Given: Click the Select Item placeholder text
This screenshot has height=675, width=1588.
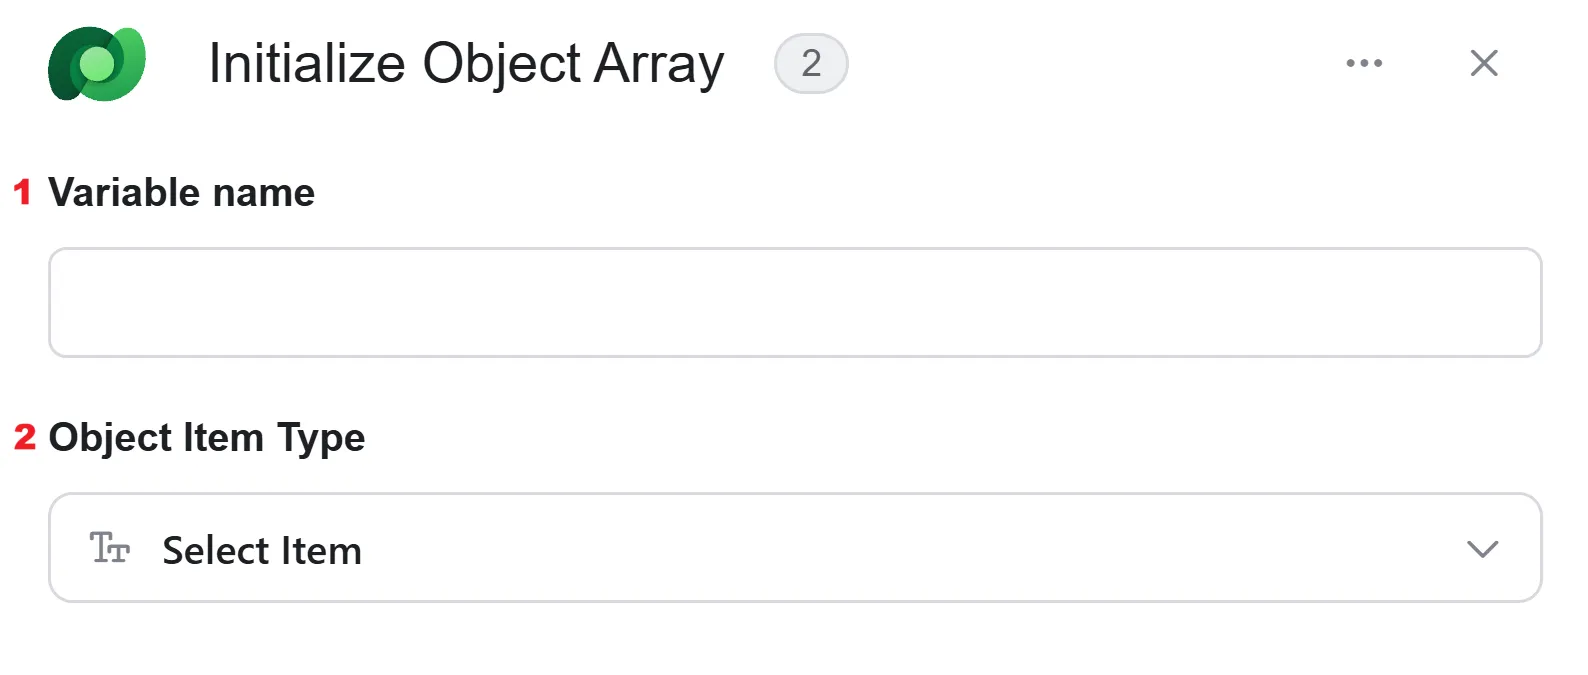Looking at the screenshot, I should pyautogui.click(x=262, y=551).
